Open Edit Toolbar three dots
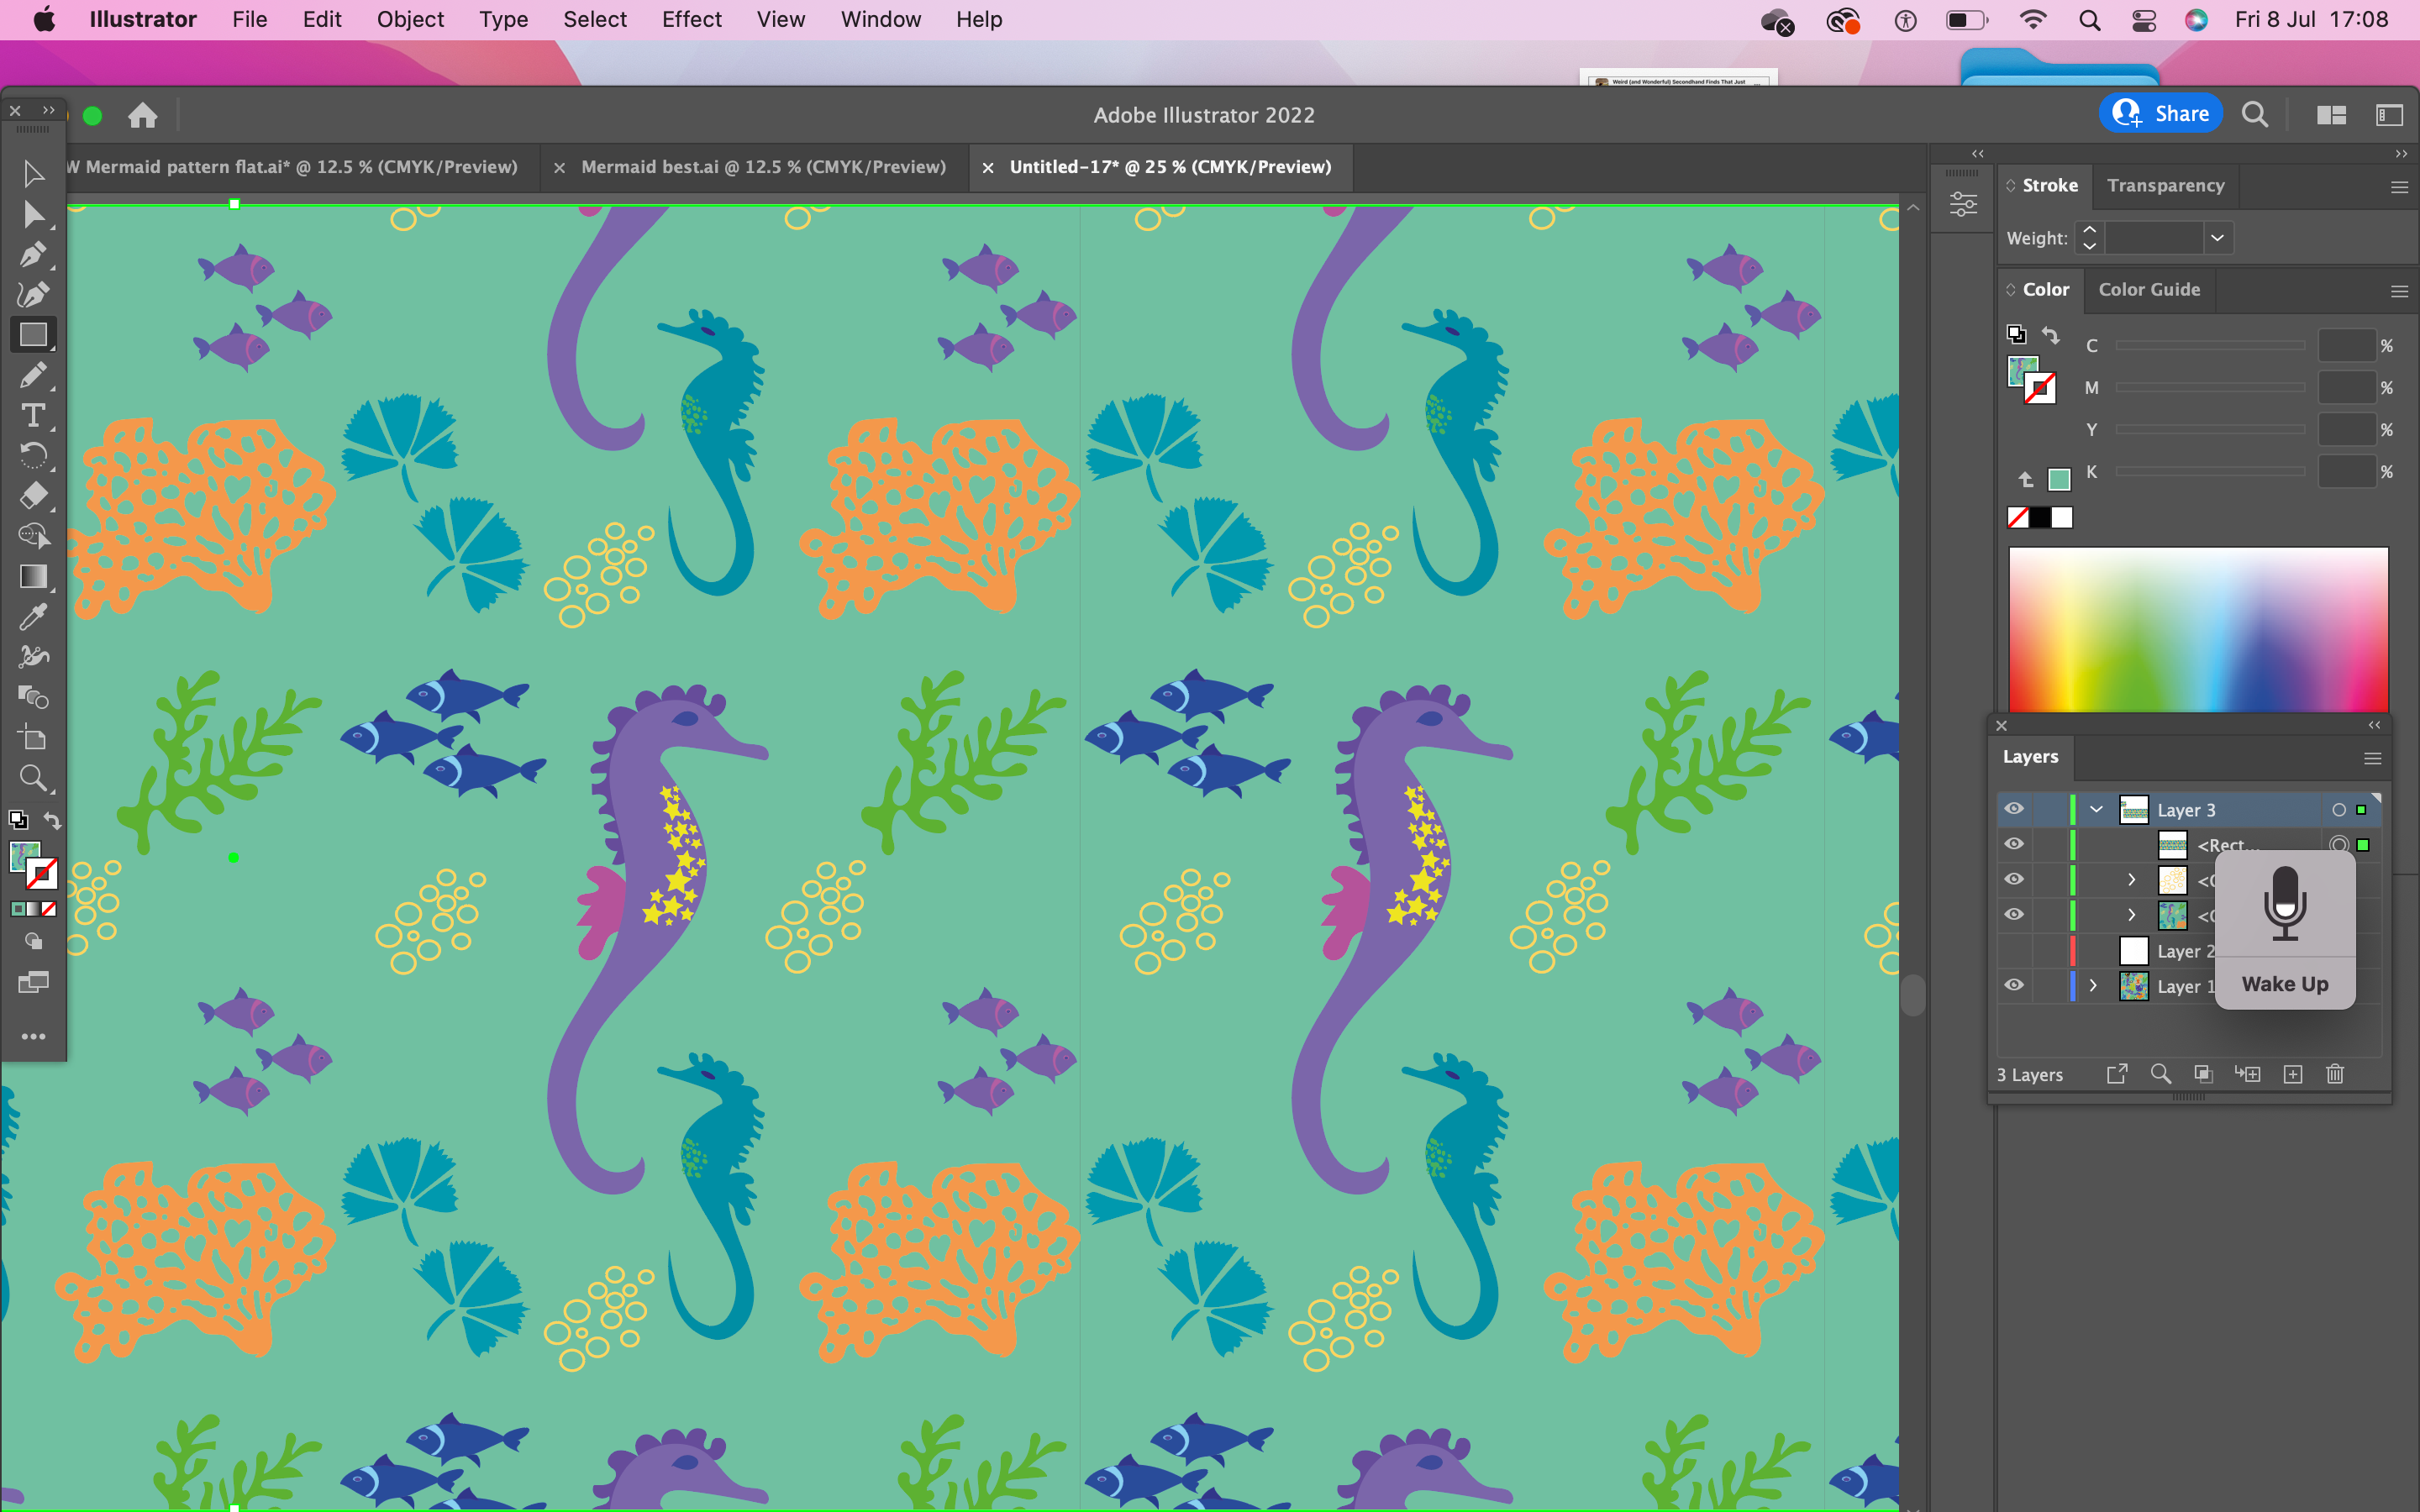 [x=33, y=1037]
